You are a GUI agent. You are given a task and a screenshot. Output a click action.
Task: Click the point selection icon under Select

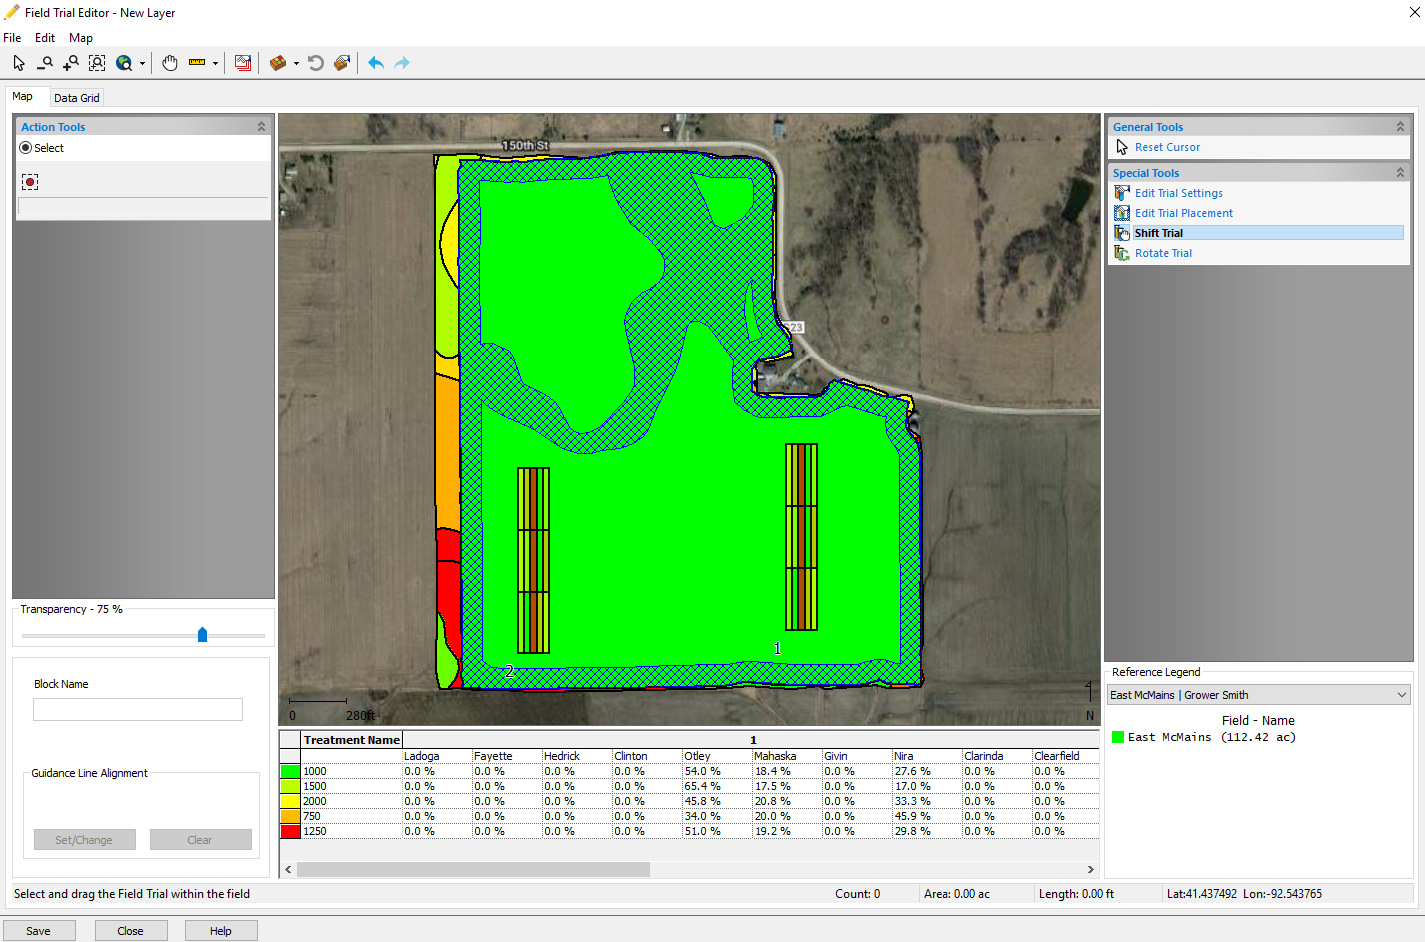tap(30, 182)
